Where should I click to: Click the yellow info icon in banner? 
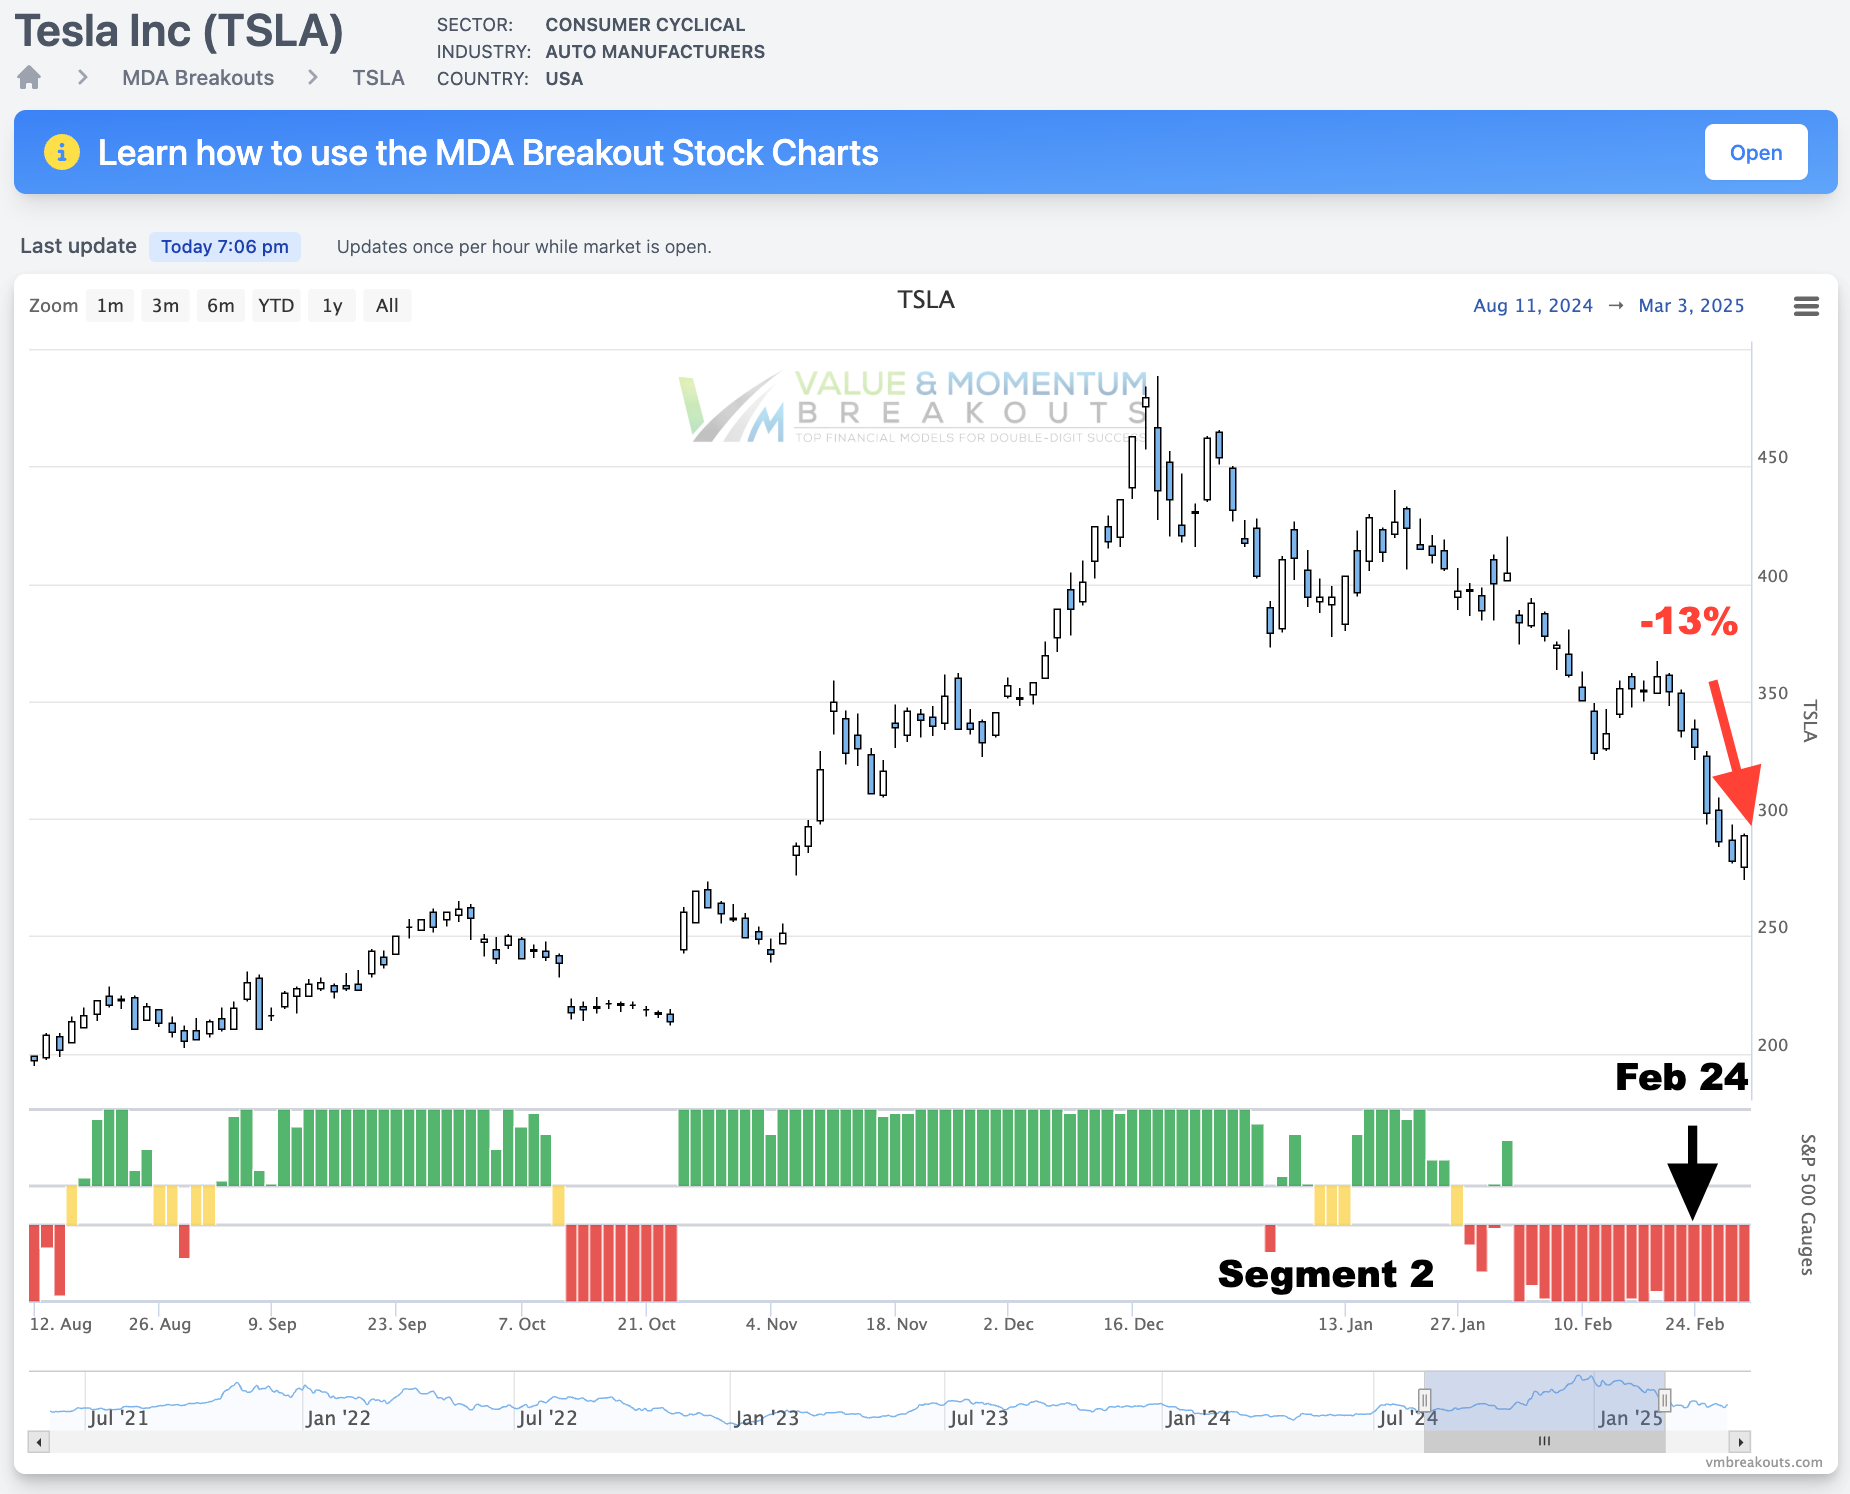62,152
